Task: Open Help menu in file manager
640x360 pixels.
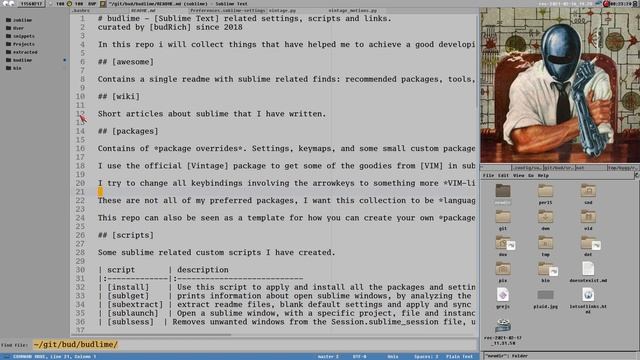Action: pyautogui.click(x=543, y=176)
